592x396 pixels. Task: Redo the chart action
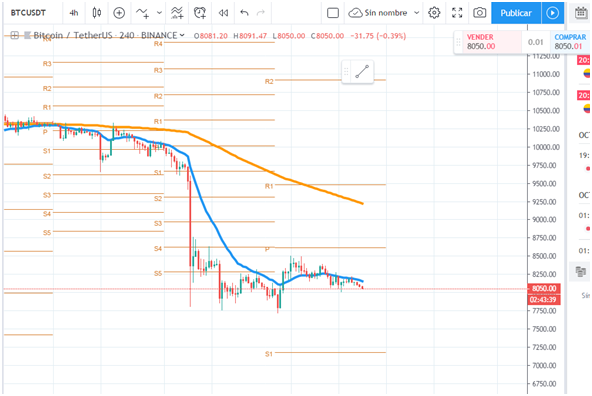pyautogui.click(x=261, y=13)
